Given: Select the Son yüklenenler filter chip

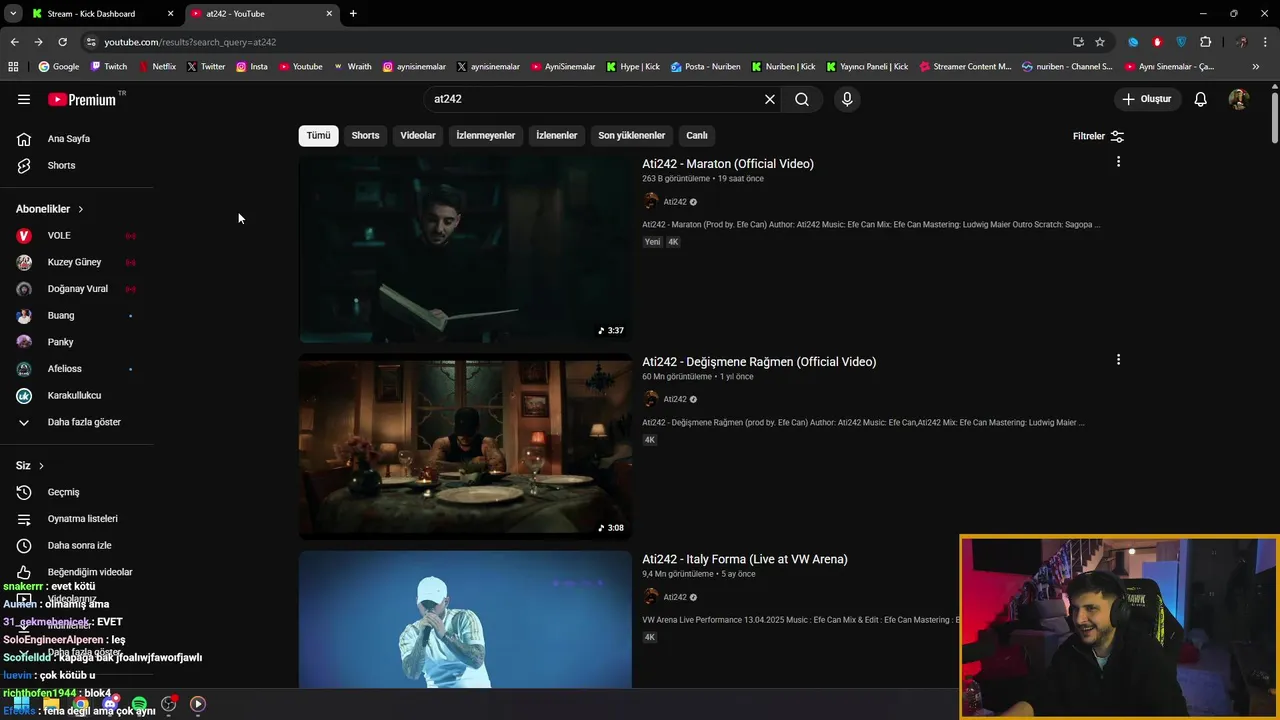Looking at the screenshot, I should (x=631, y=135).
